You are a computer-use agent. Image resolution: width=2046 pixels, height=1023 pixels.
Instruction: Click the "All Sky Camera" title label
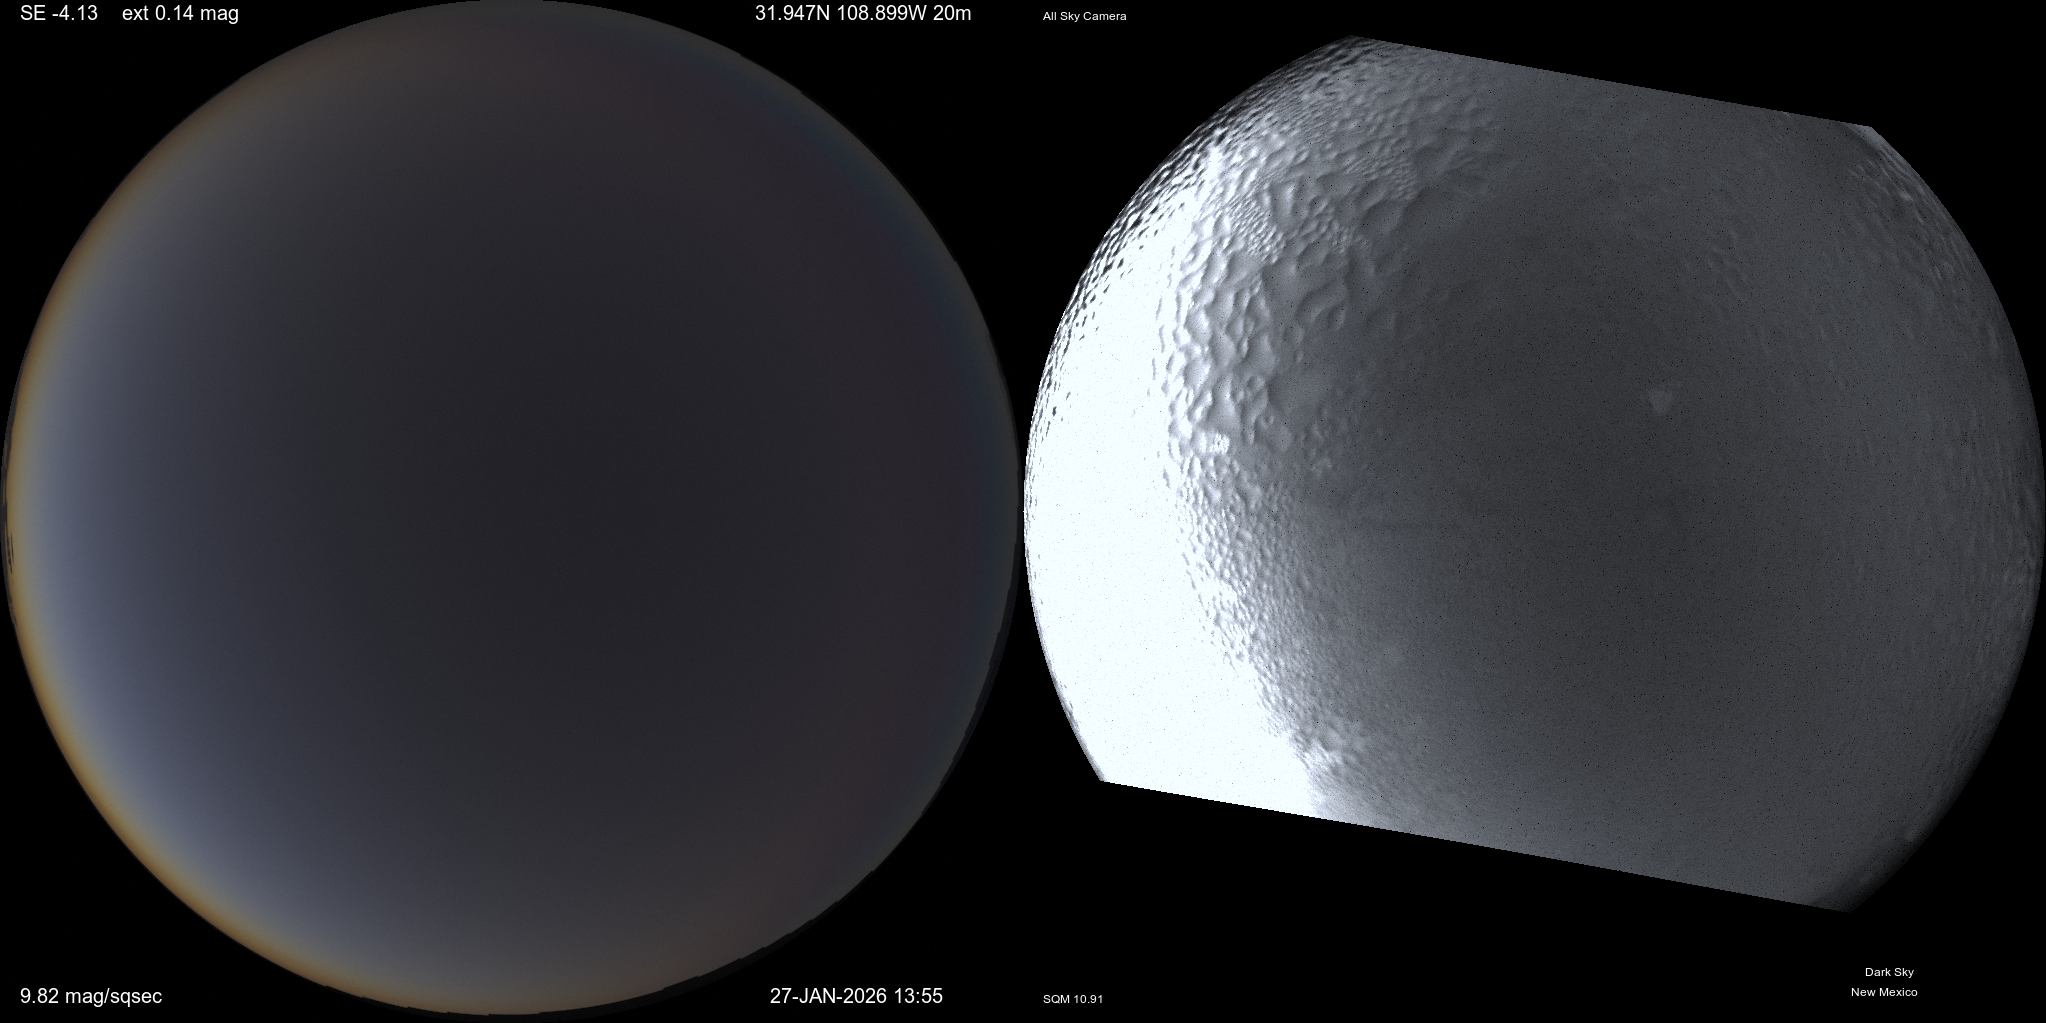click(1084, 17)
